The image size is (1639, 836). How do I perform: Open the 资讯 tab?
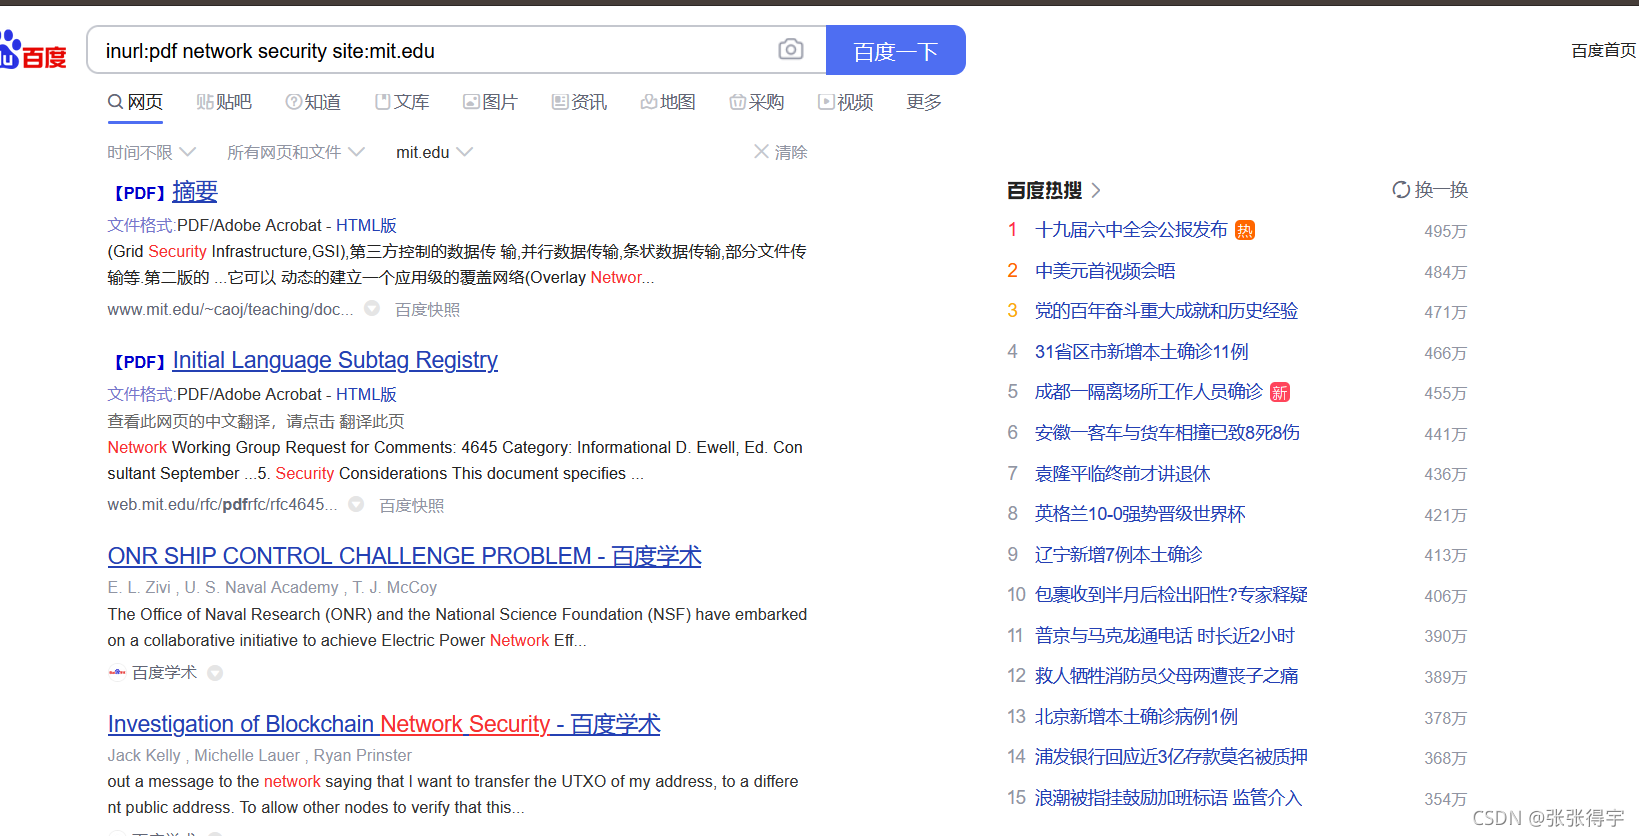[x=579, y=102]
